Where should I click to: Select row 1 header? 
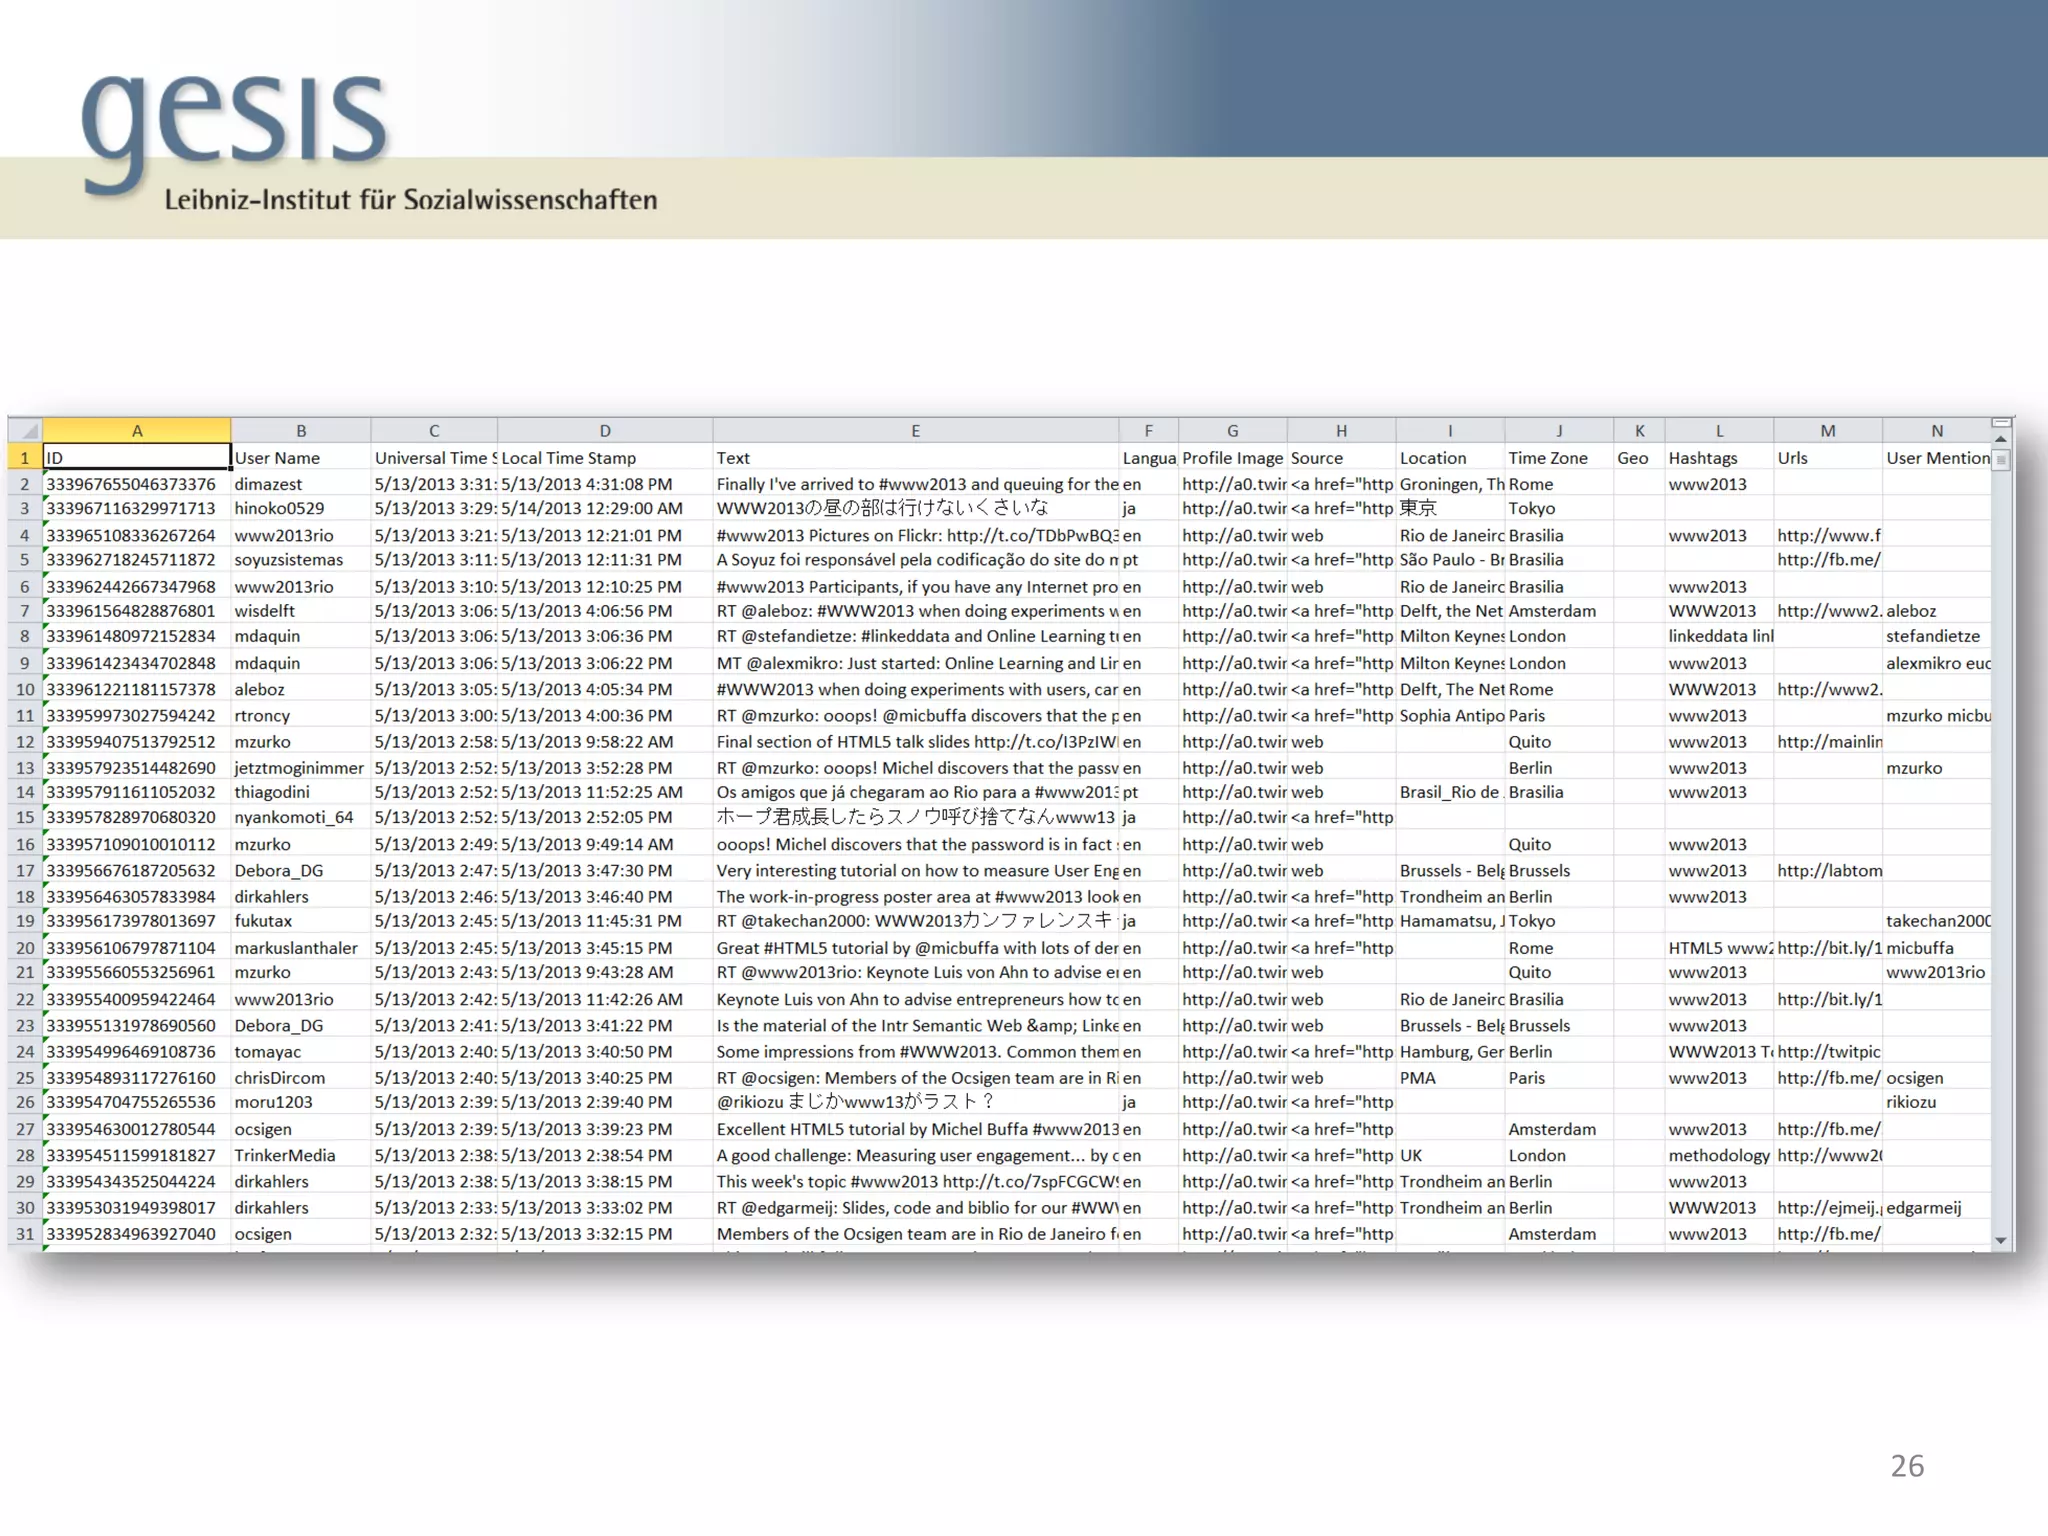tap(25, 458)
